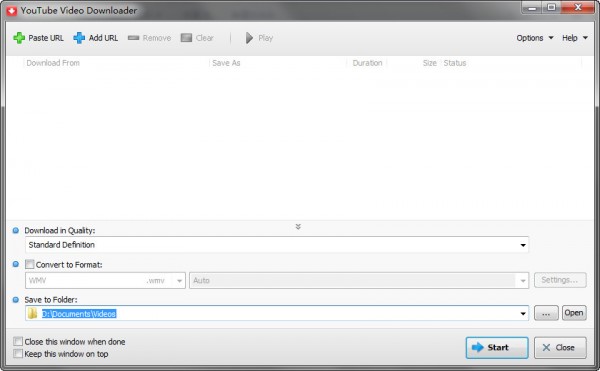This screenshot has width=600, height=371.
Task: Click the Play triangle icon
Action: pyautogui.click(x=249, y=38)
